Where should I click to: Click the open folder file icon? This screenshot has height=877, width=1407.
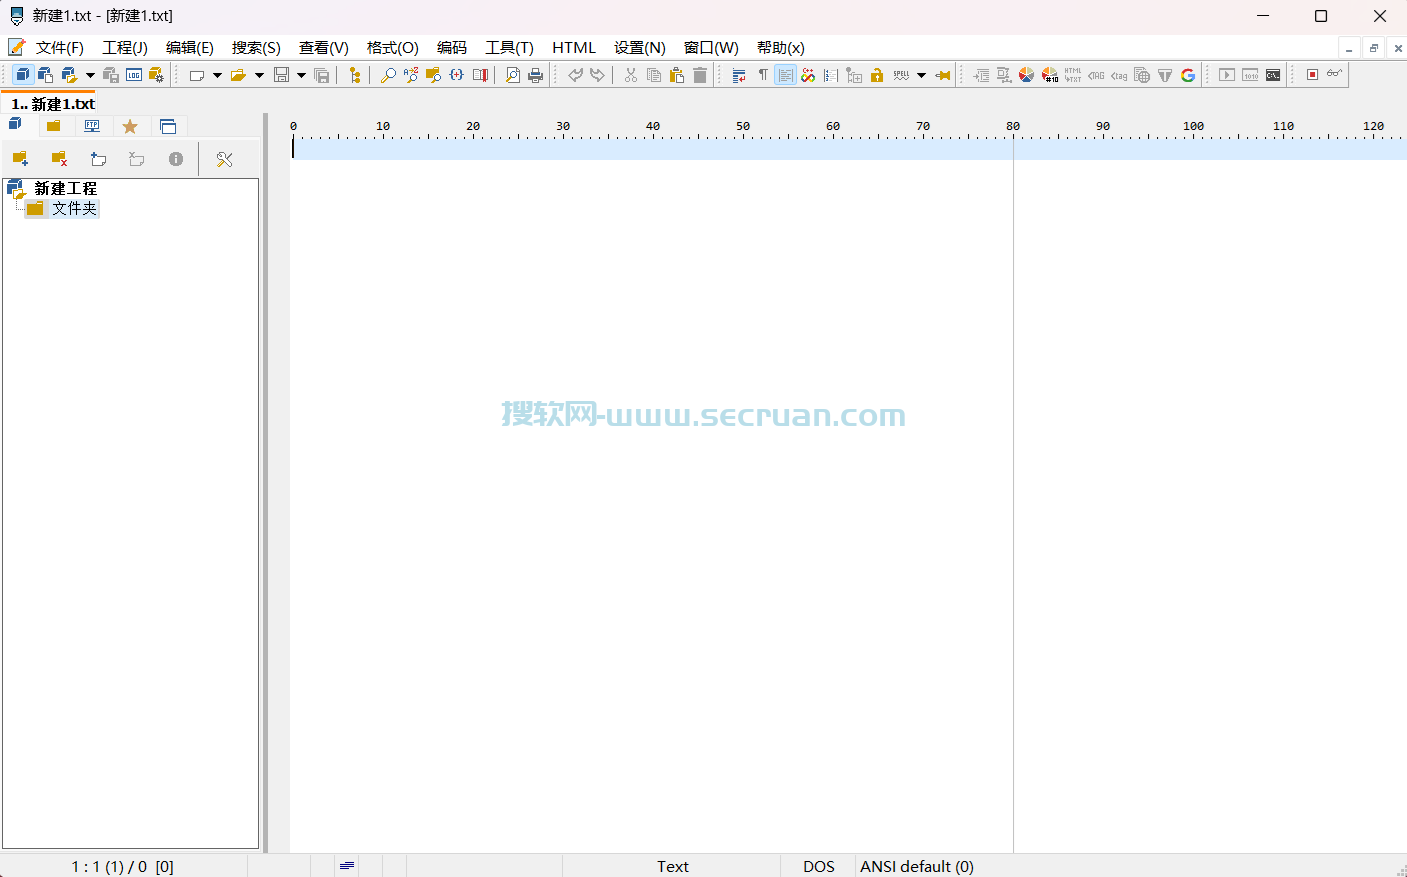238,75
